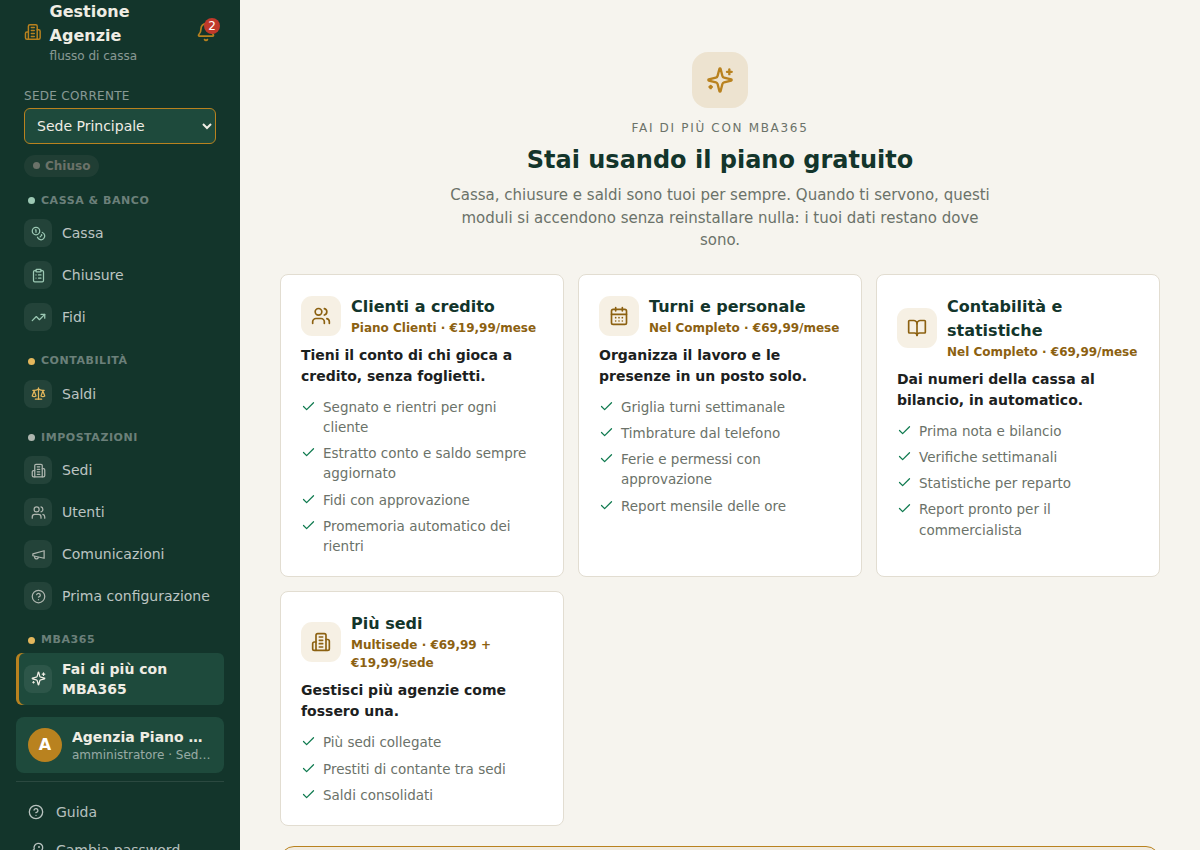The image size is (1200, 850).
Task: Open Prima configurazione
Action: tap(120, 596)
